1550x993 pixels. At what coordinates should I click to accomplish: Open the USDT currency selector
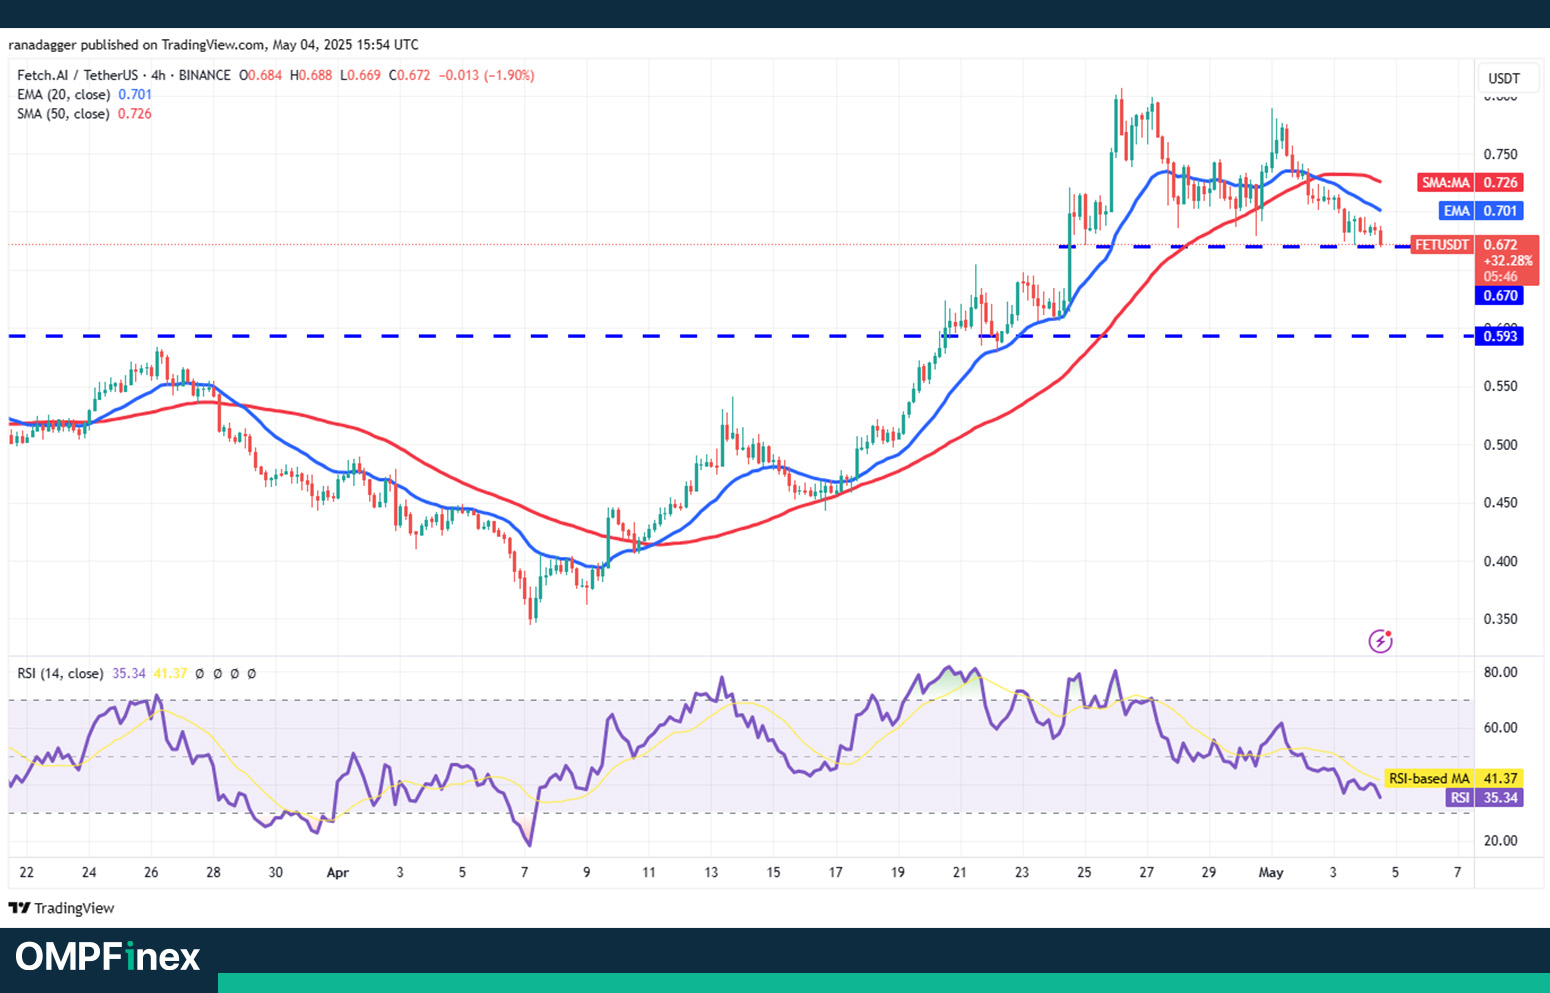(1503, 78)
